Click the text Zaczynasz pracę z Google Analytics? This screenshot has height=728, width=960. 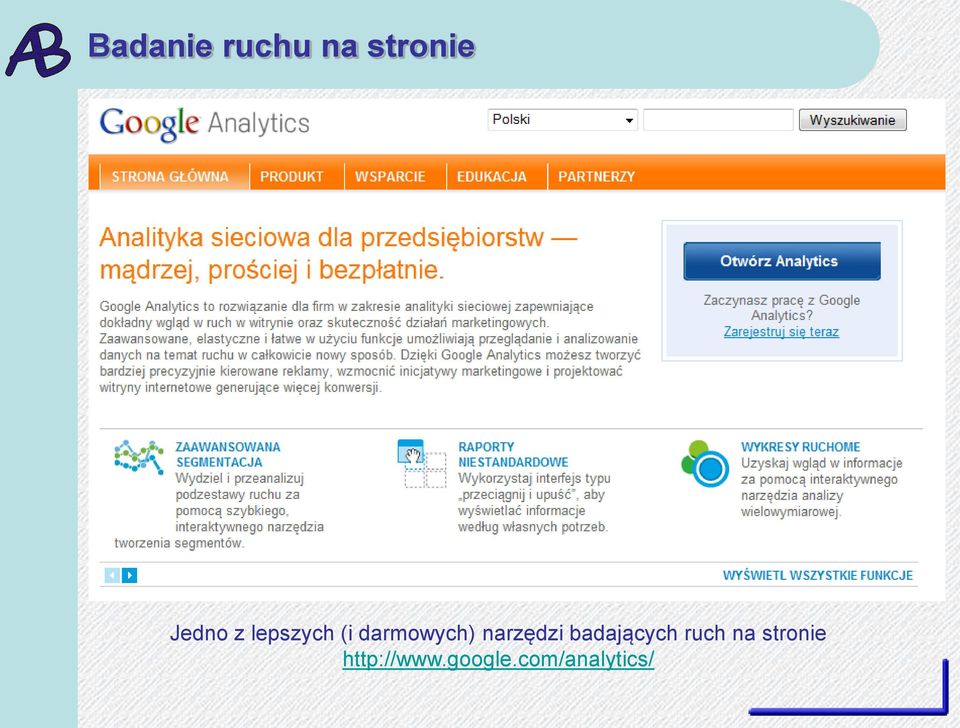click(781, 308)
